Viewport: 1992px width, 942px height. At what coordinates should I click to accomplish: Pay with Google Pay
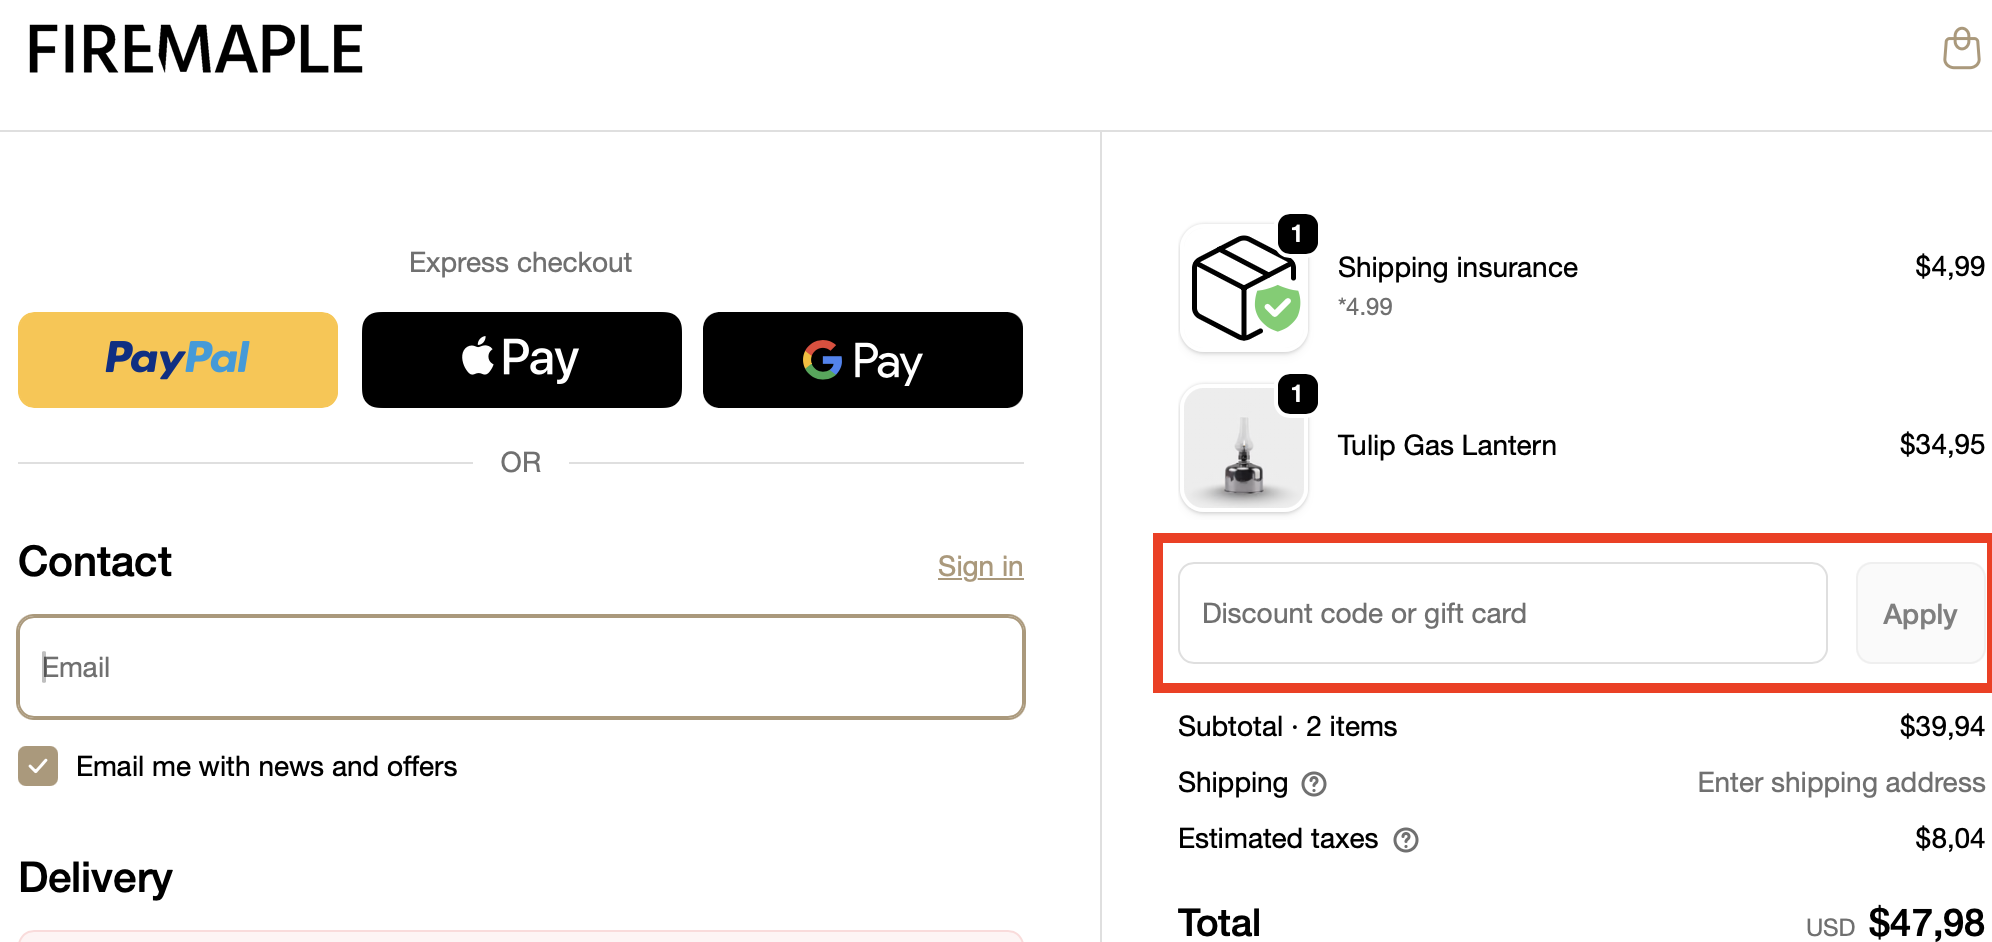[x=862, y=360]
